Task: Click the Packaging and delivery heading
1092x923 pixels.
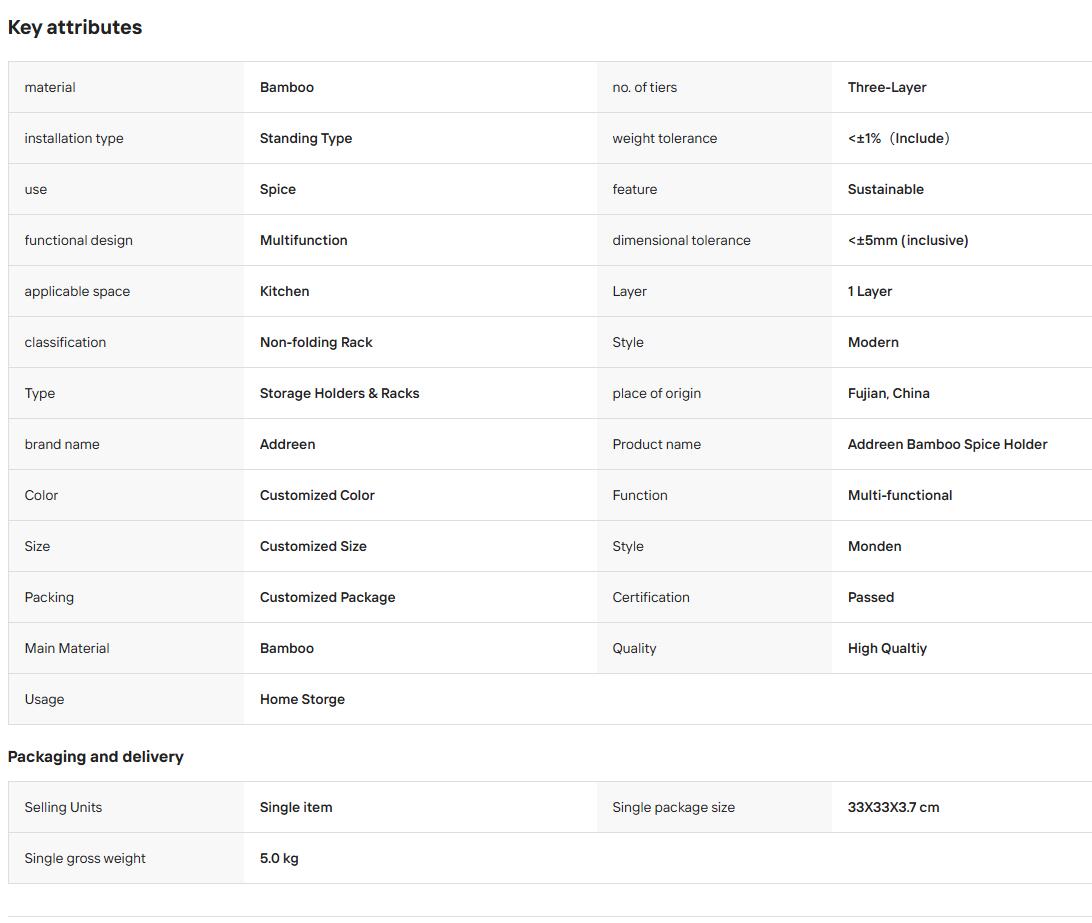Action: coord(95,757)
